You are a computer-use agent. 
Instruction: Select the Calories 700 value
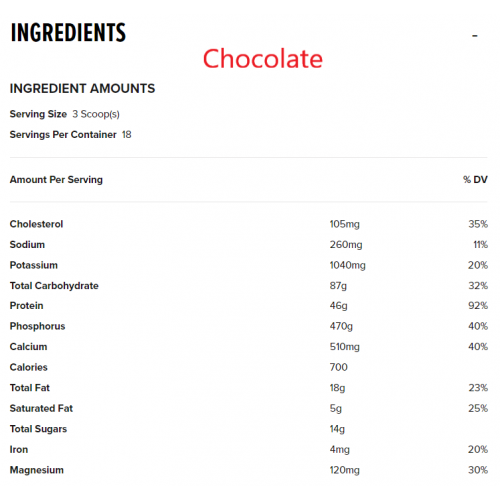[x=339, y=367]
